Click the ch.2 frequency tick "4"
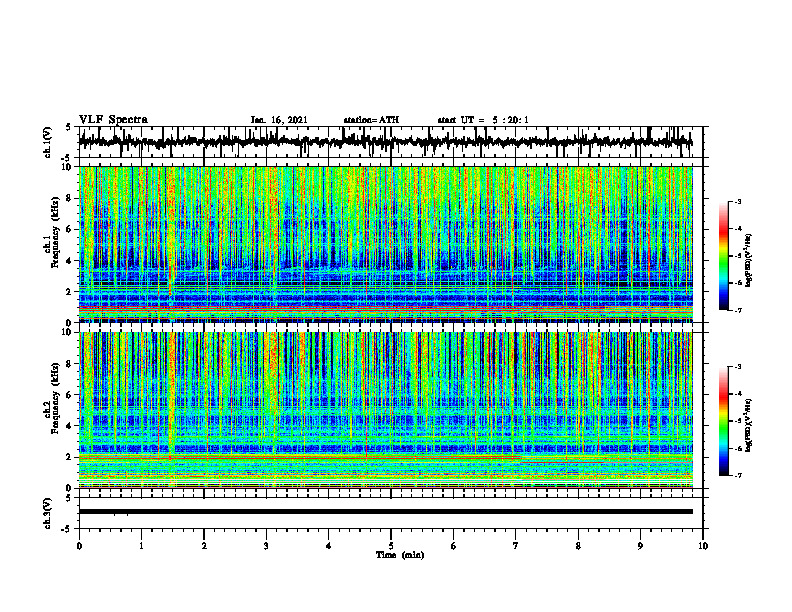 pyautogui.click(x=69, y=426)
